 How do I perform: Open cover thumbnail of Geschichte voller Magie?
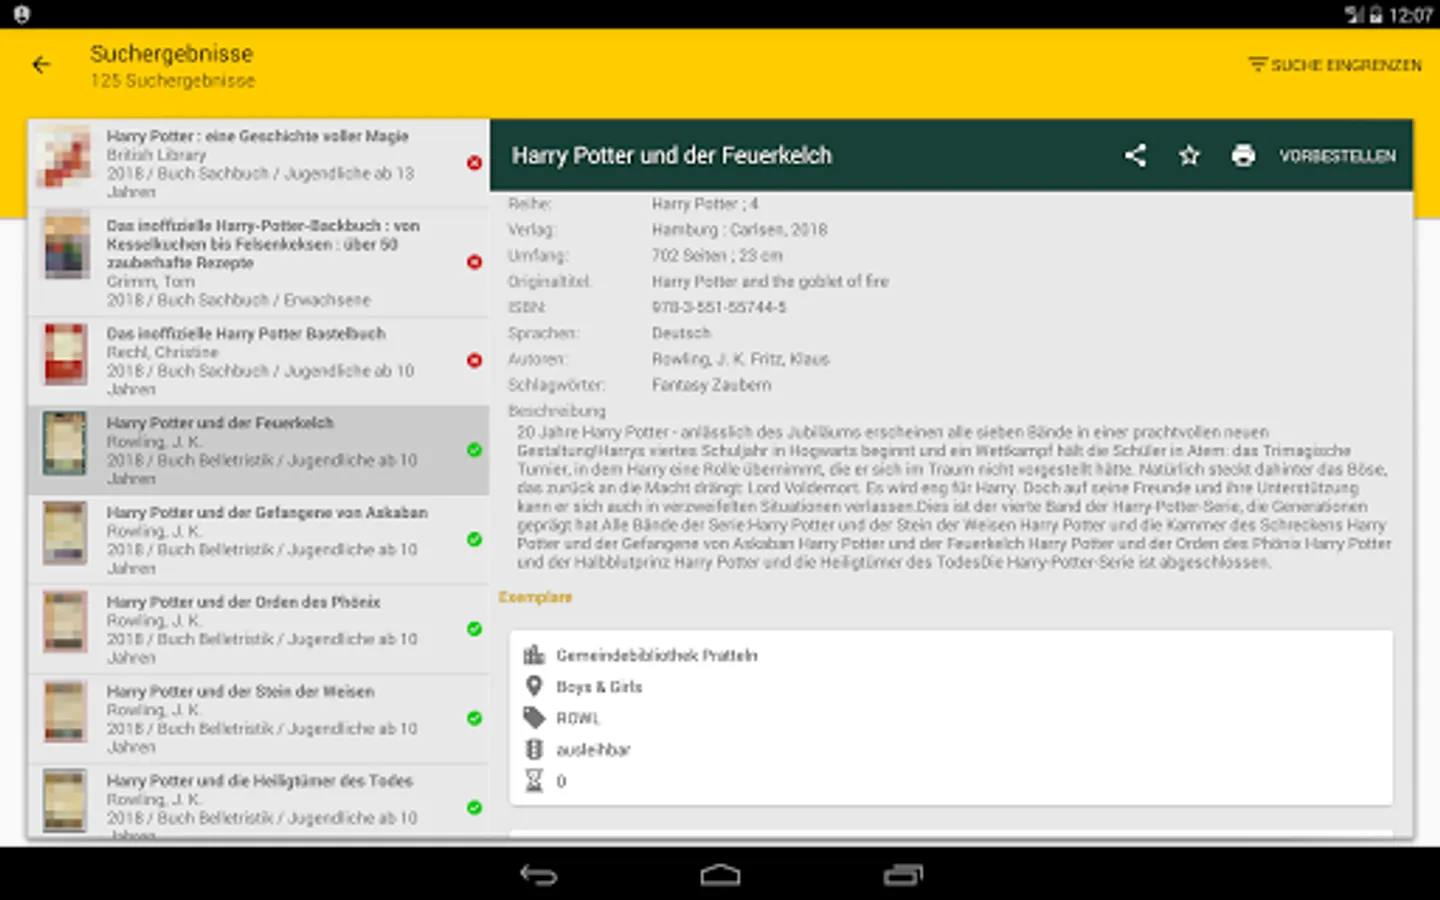[x=65, y=158]
